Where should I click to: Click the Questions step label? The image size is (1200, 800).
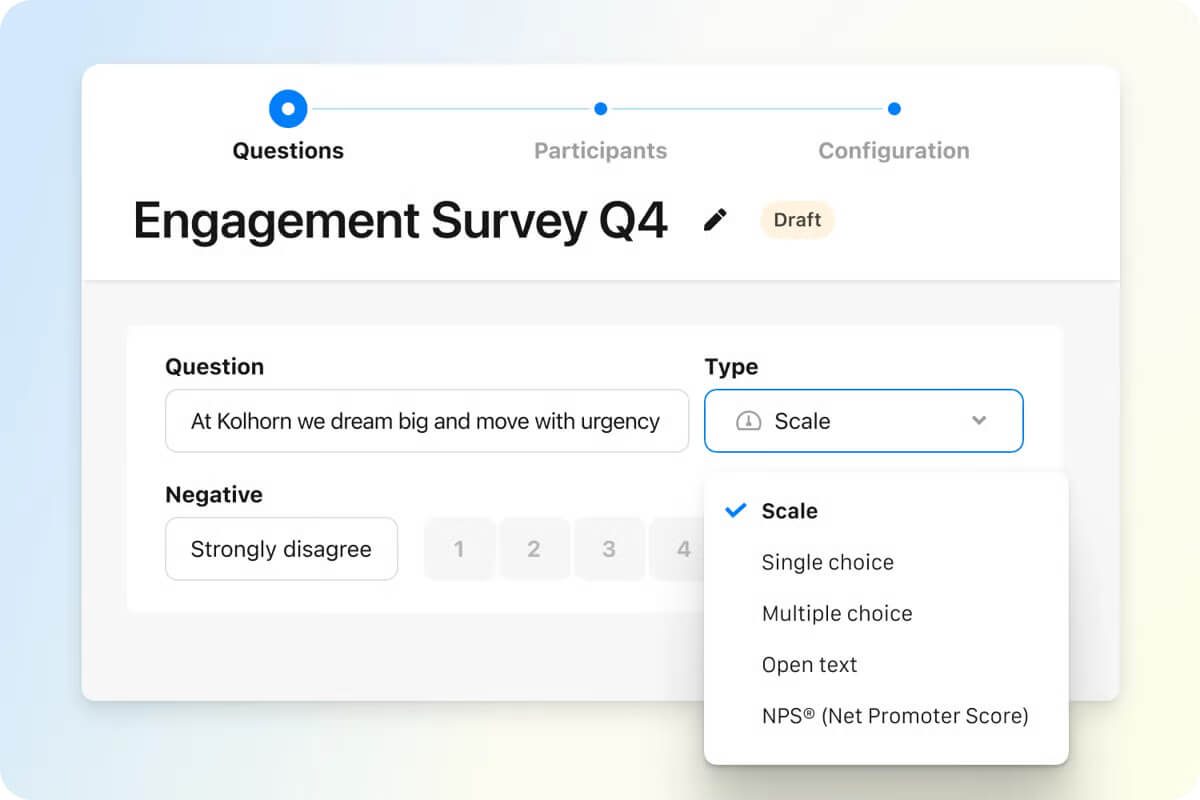pos(288,151)
